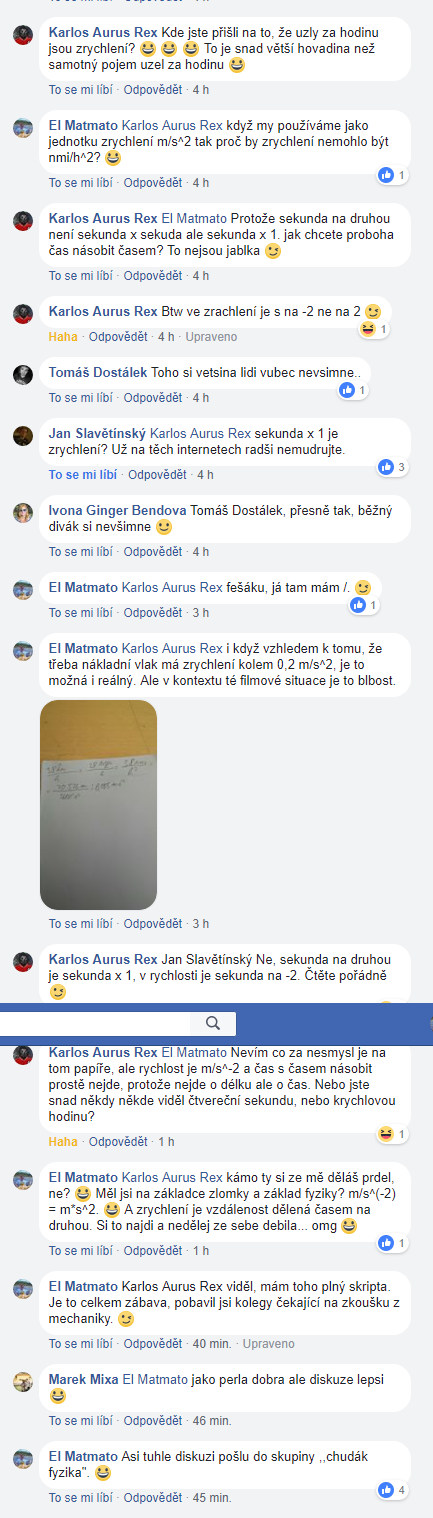433x1518 pixels.
Task: Like Marek Mixa's comment
Action: coord(79,1420)
